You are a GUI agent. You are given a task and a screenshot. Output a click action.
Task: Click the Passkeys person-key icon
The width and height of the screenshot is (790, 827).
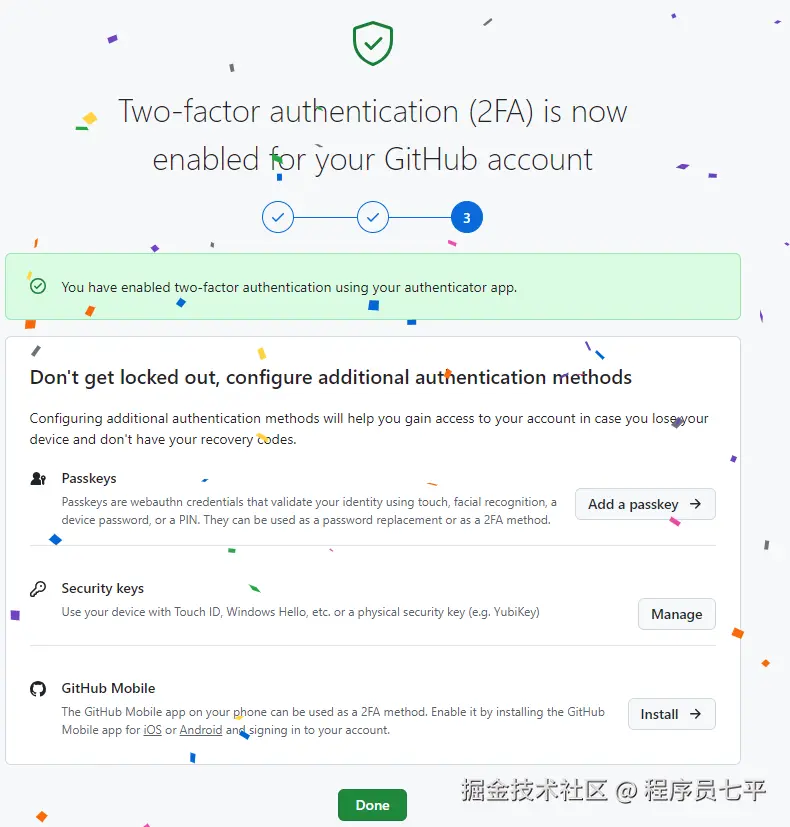[x=38, y=478]
